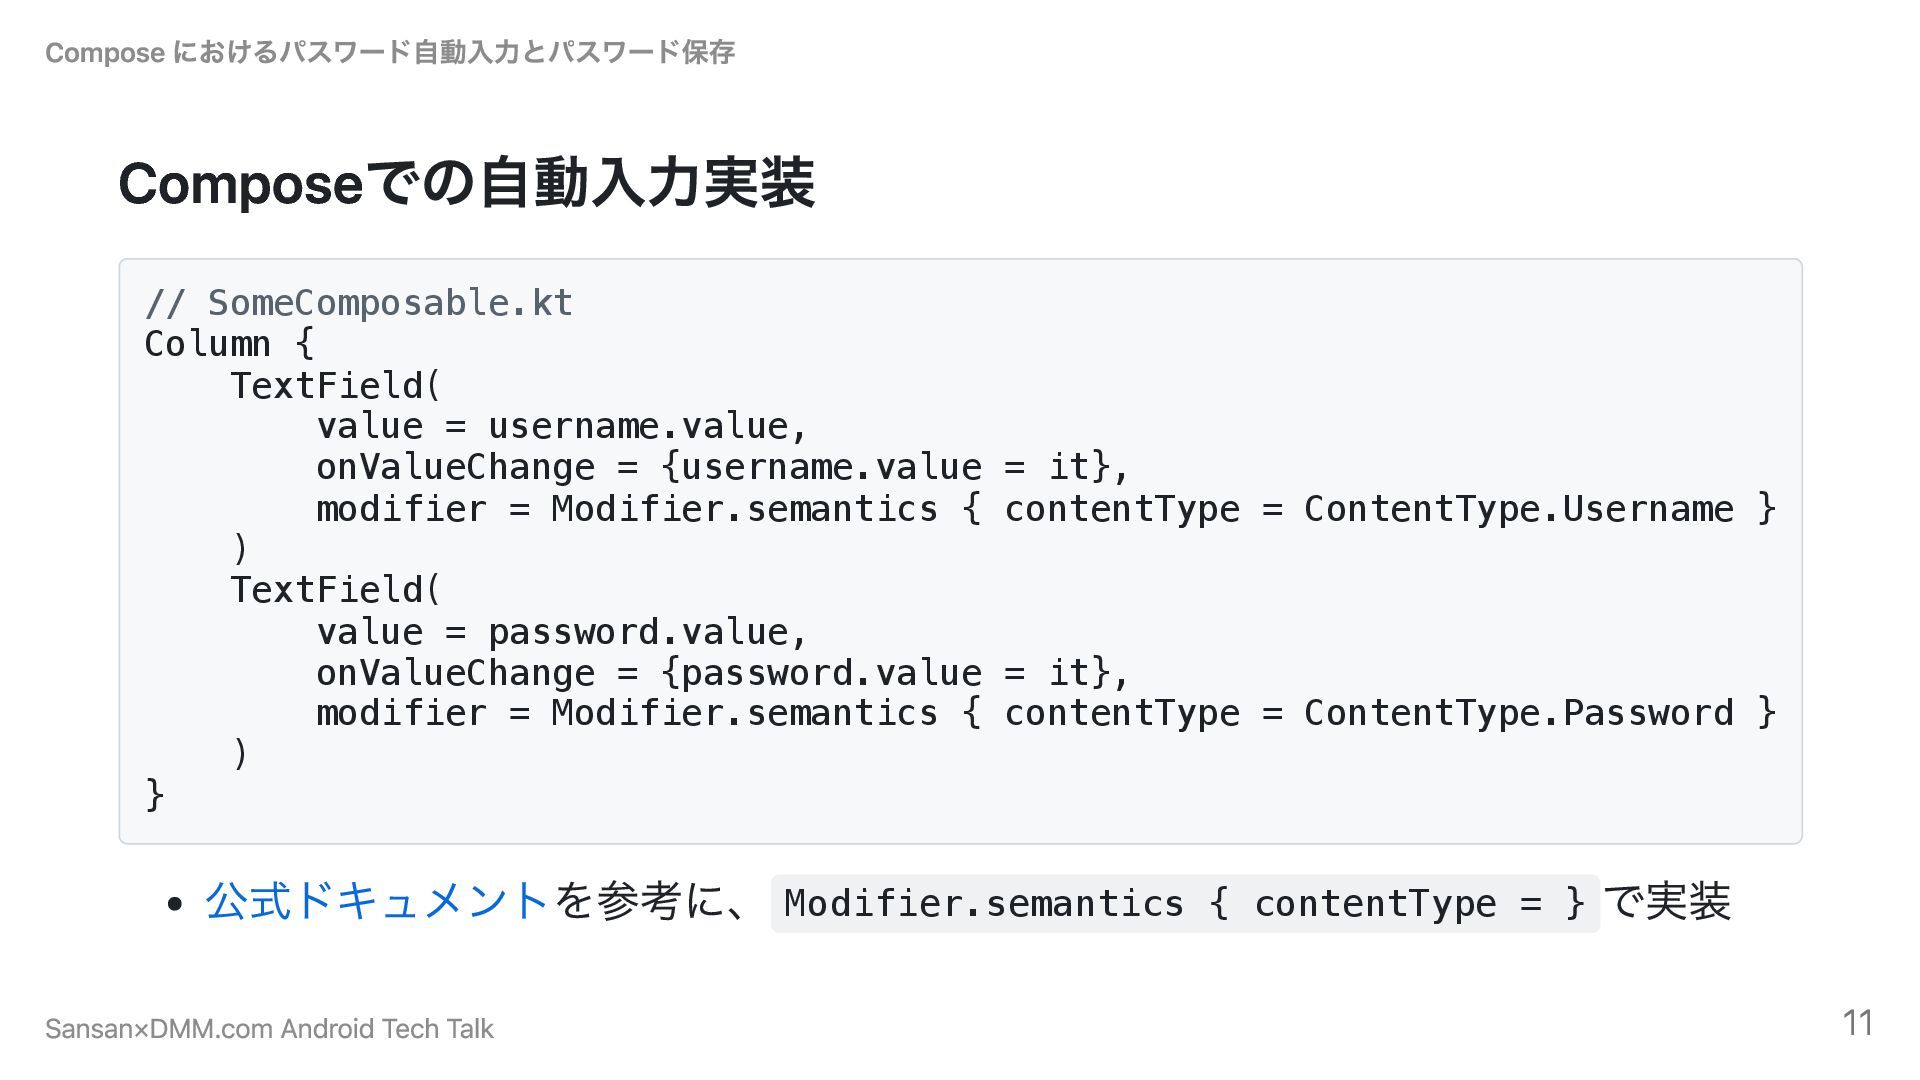Click the bullet point before 公式ドキュメント

176,904
